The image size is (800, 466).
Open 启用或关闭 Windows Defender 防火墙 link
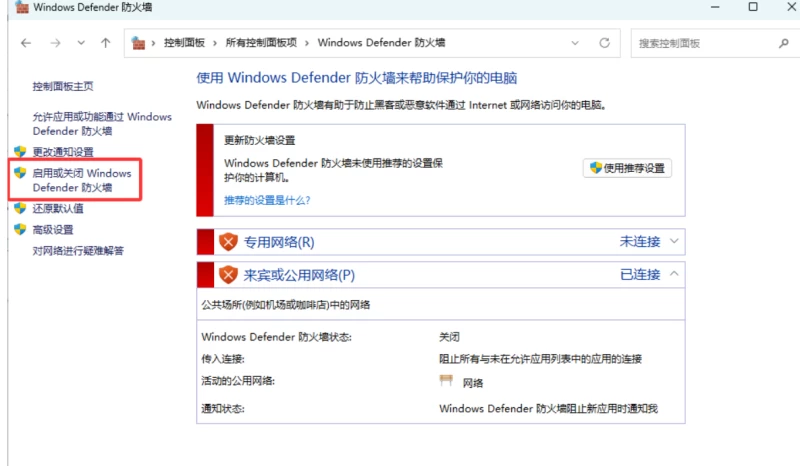pos(81,180)
